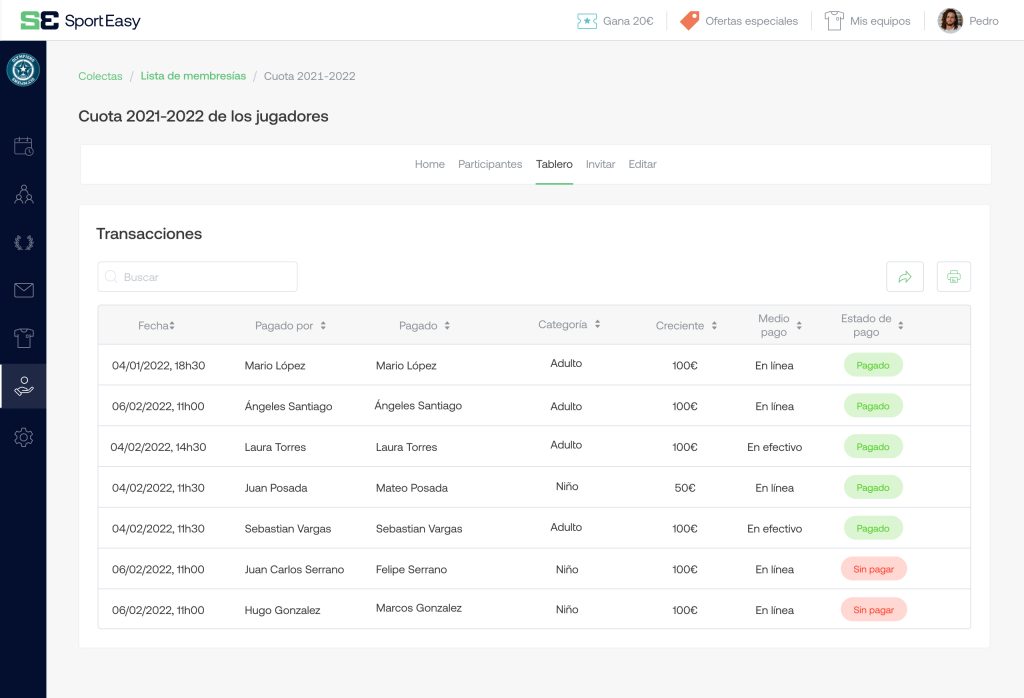Open the calendar icon in sidebar
1024x698 pixels.
coord(24,146)
